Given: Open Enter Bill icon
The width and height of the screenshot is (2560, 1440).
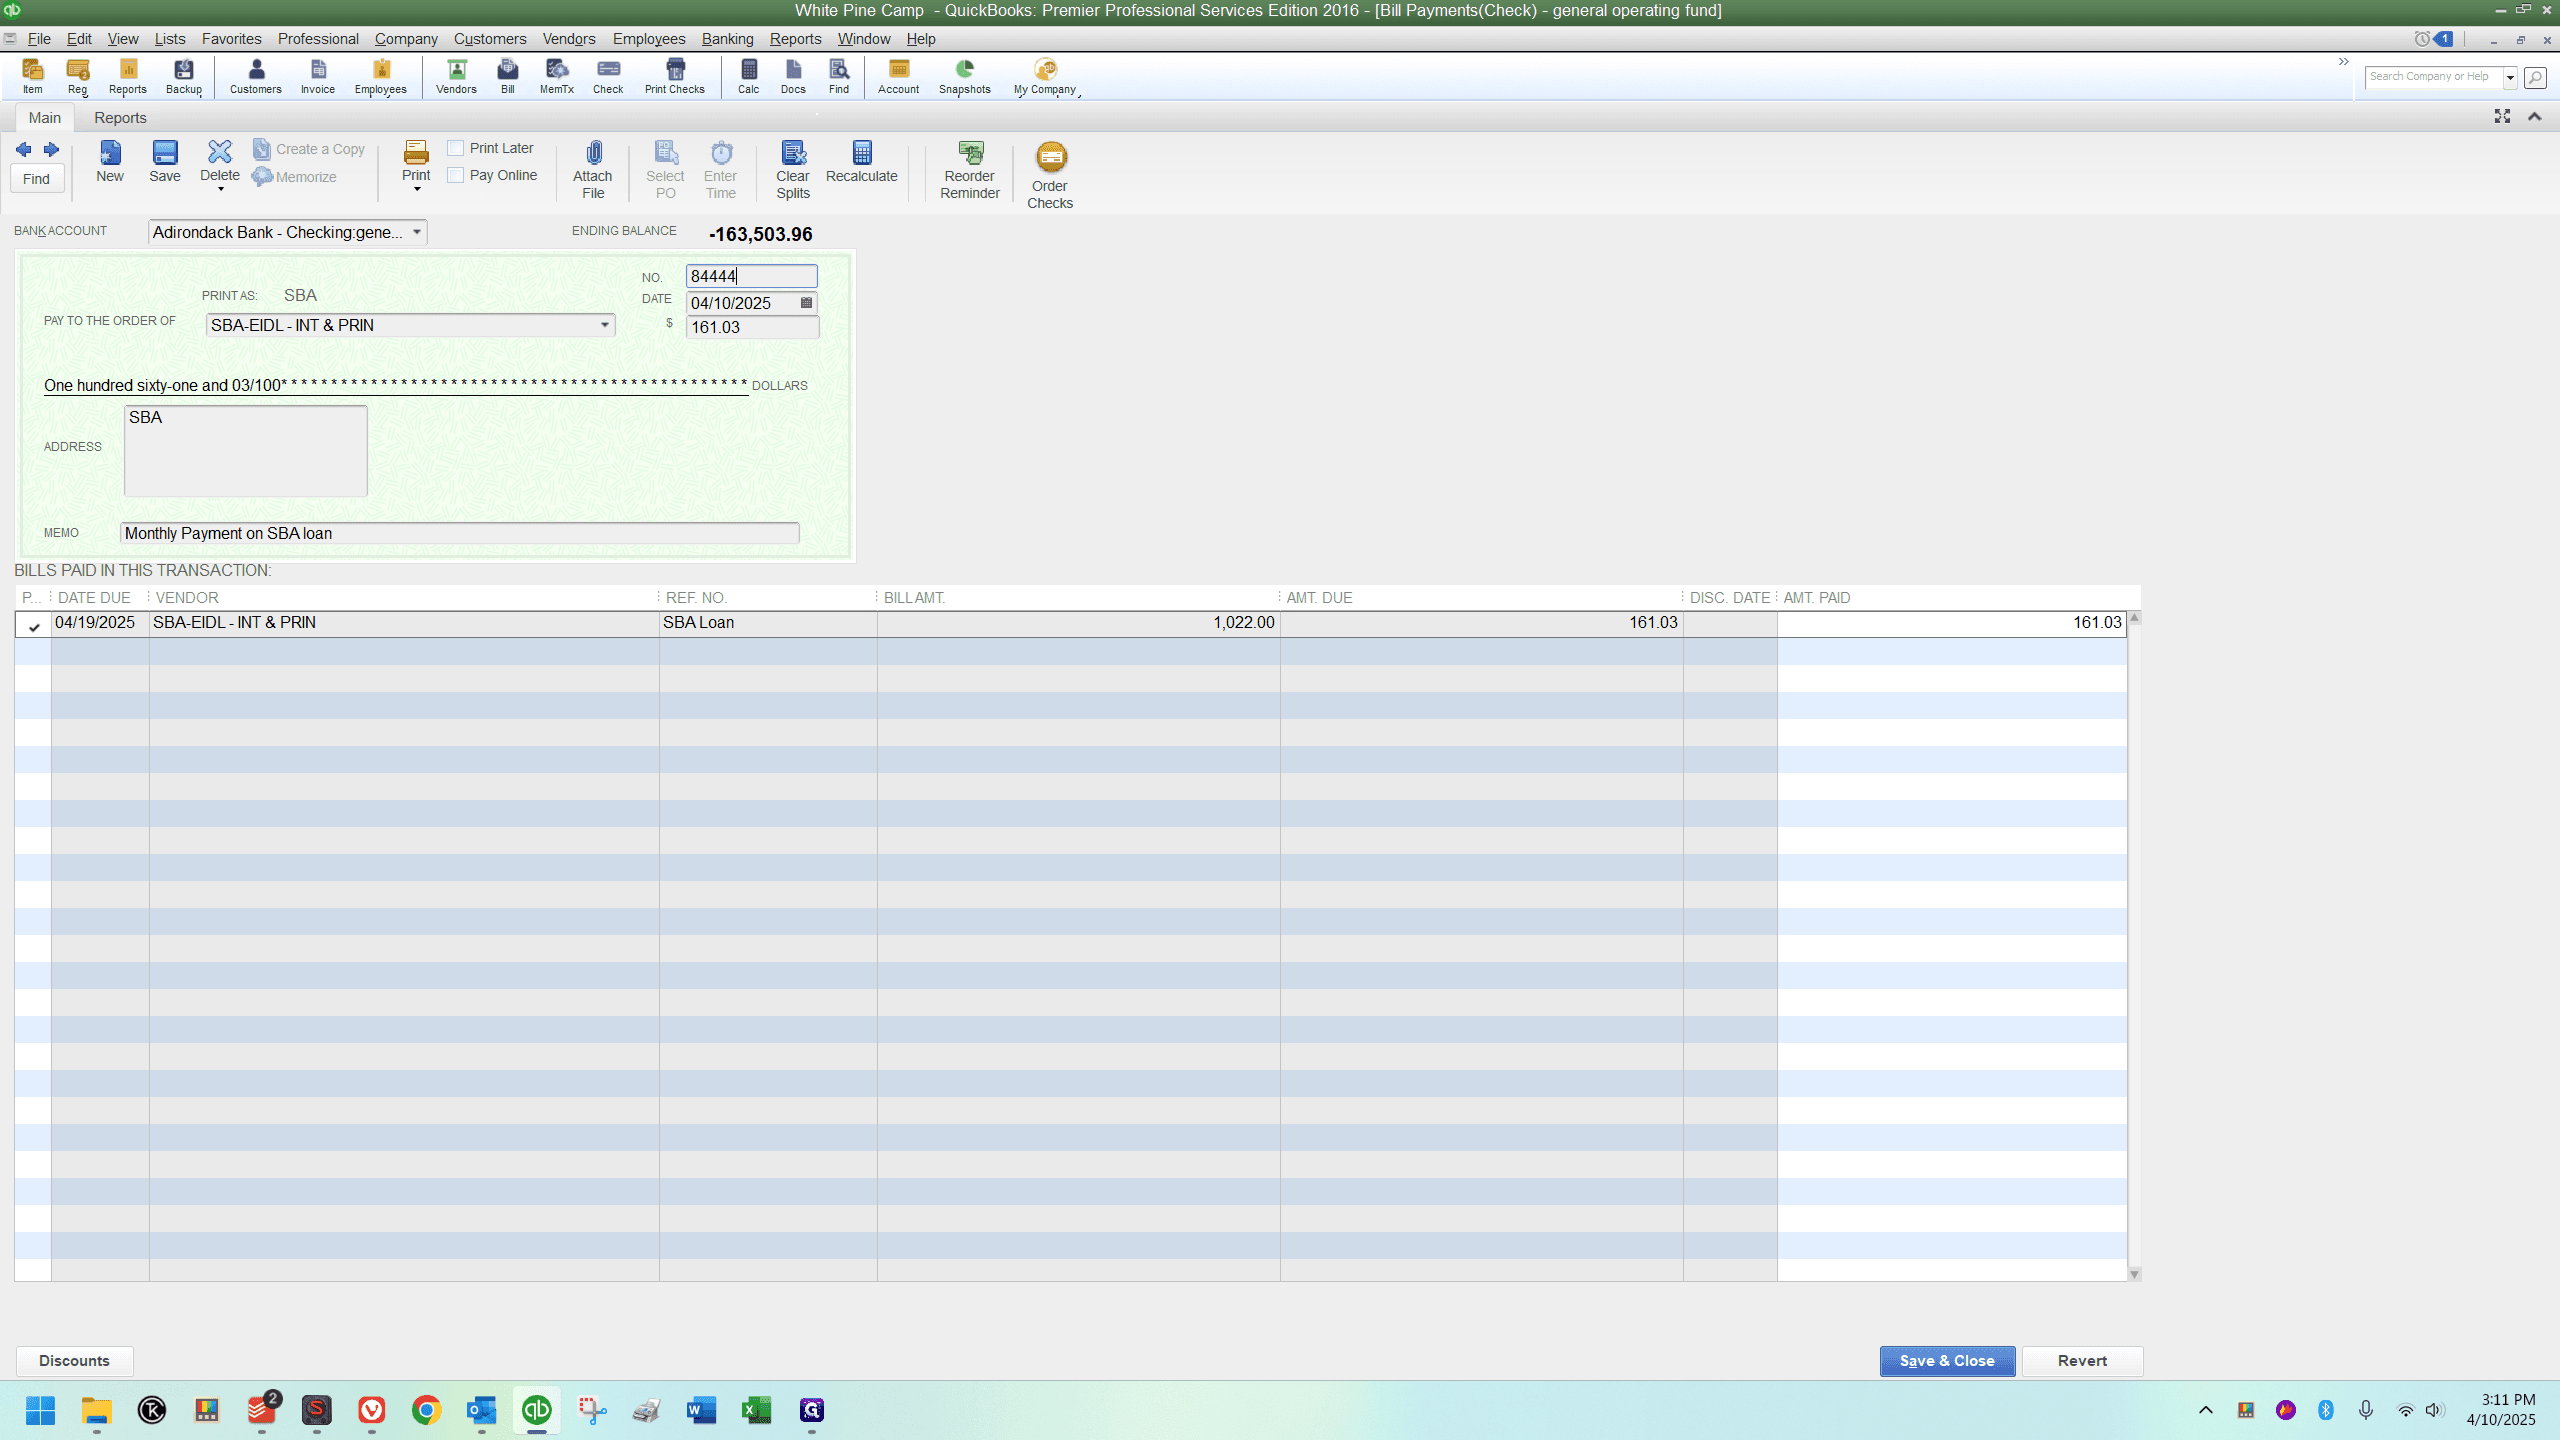Looking at the screenshot, I should click(x=508, y=76).
